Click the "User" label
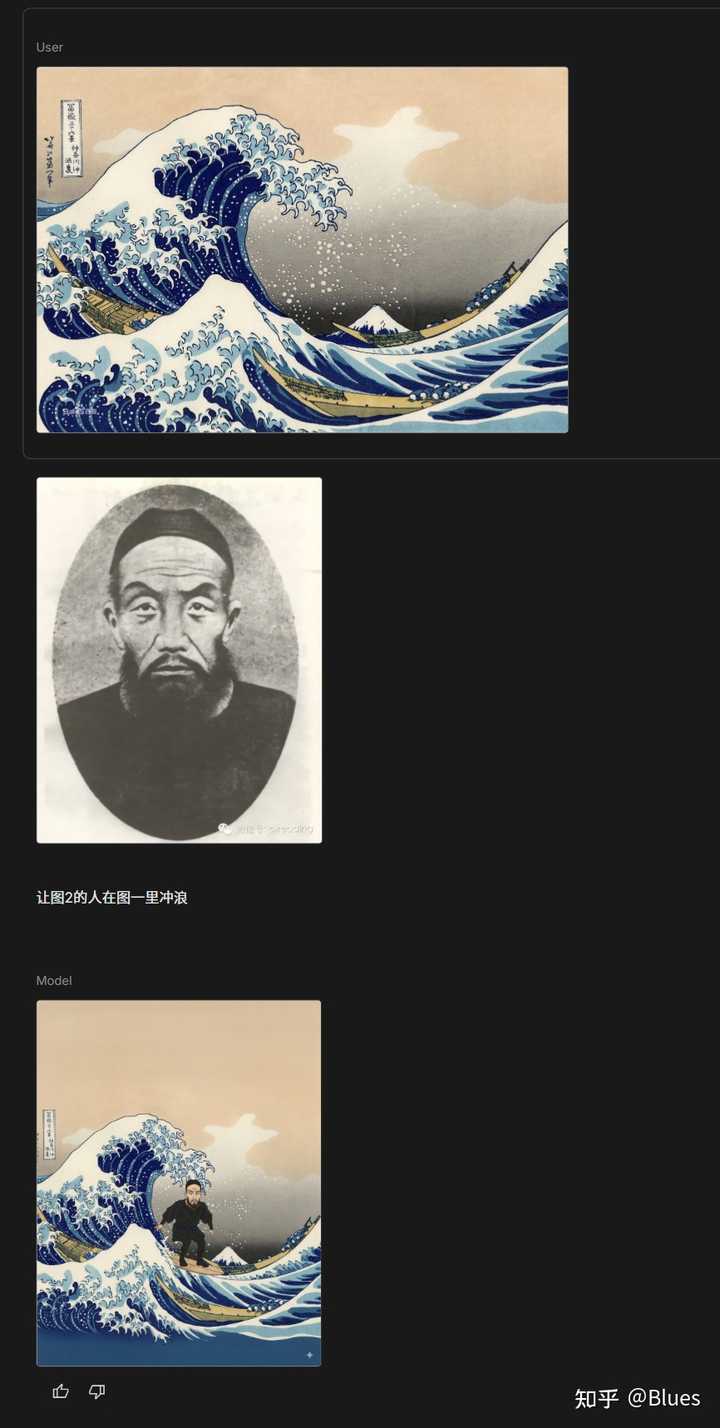720x1428 pixels. tap(50, 47)
